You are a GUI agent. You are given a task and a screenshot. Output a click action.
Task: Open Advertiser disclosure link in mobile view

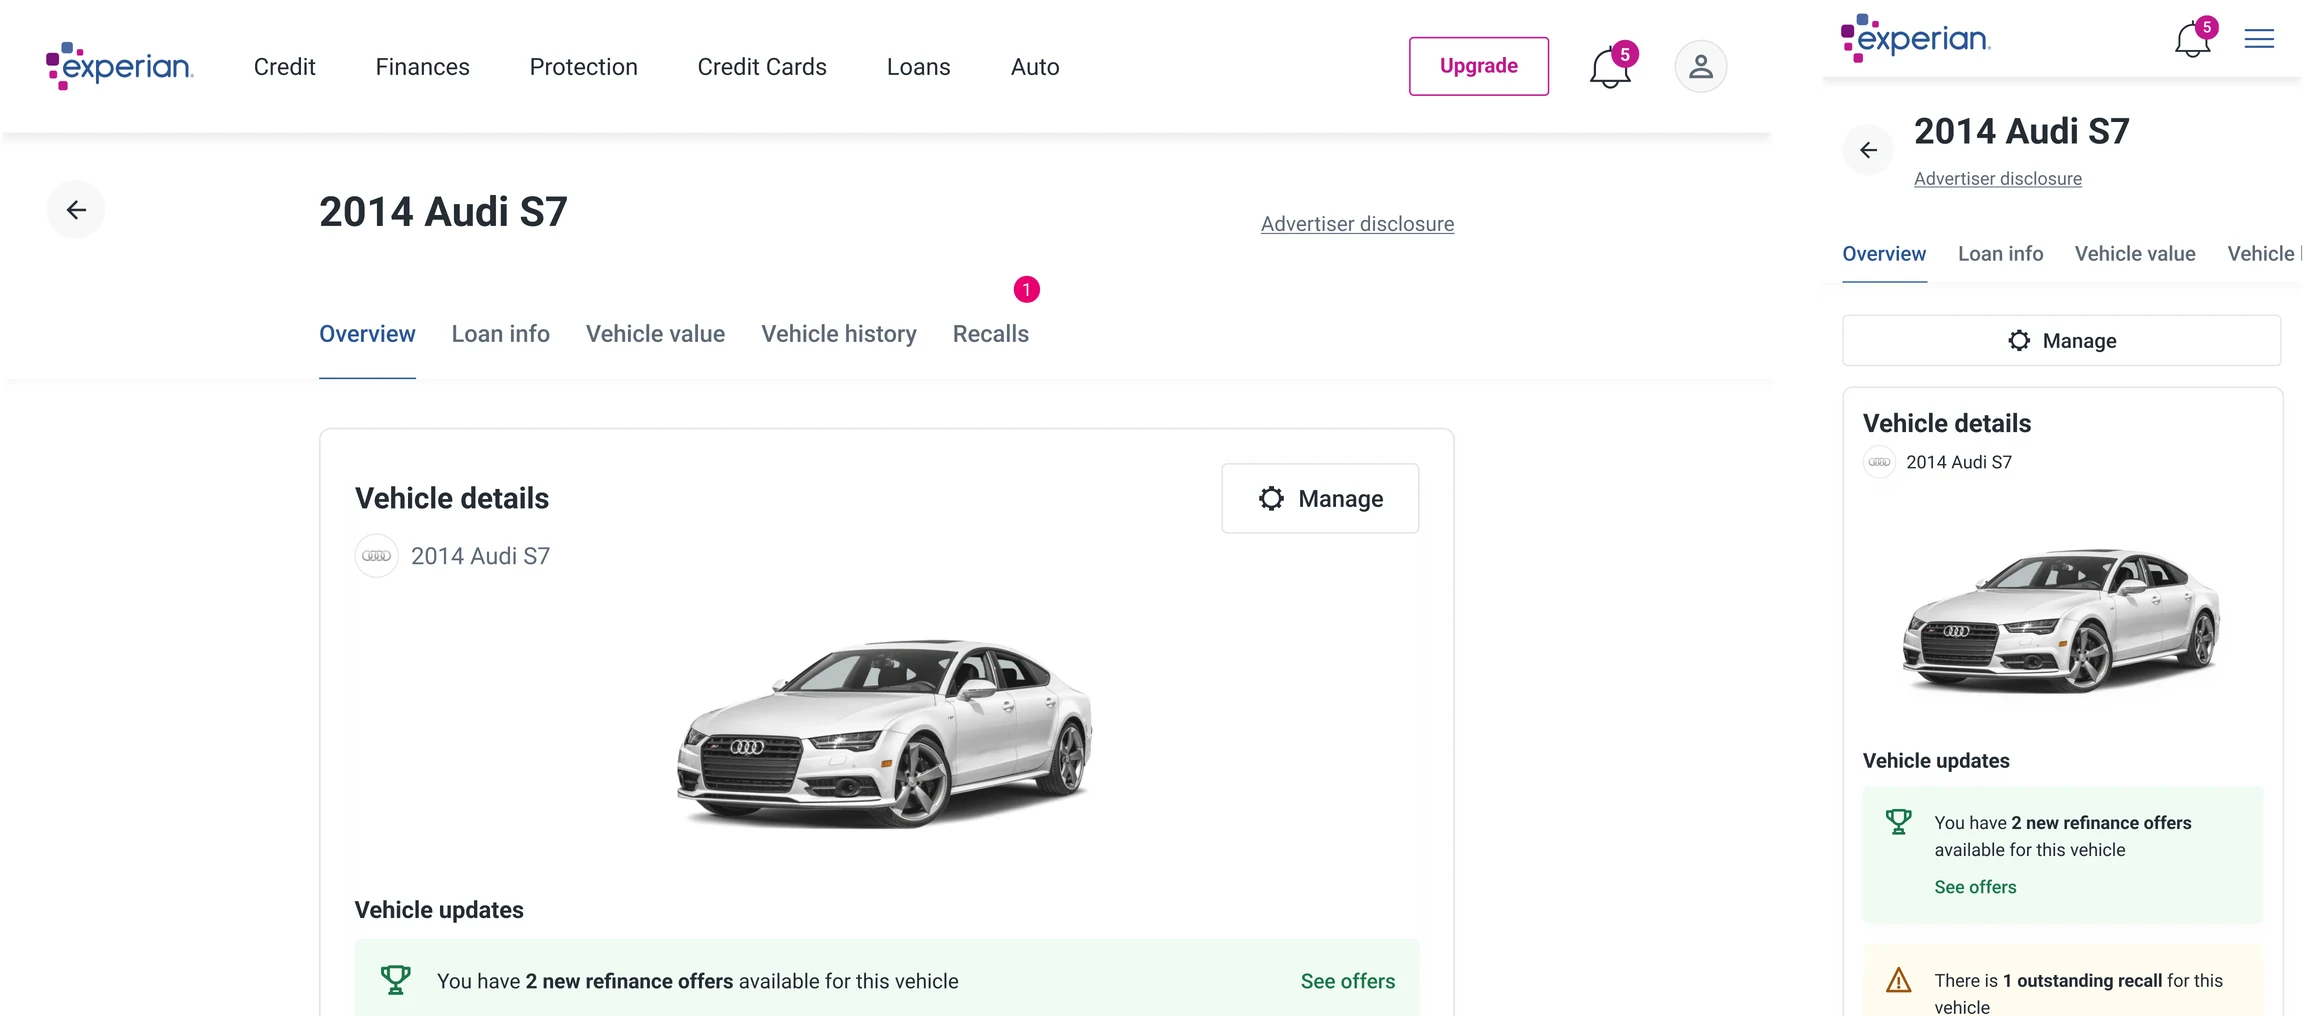click(1997, 179)
